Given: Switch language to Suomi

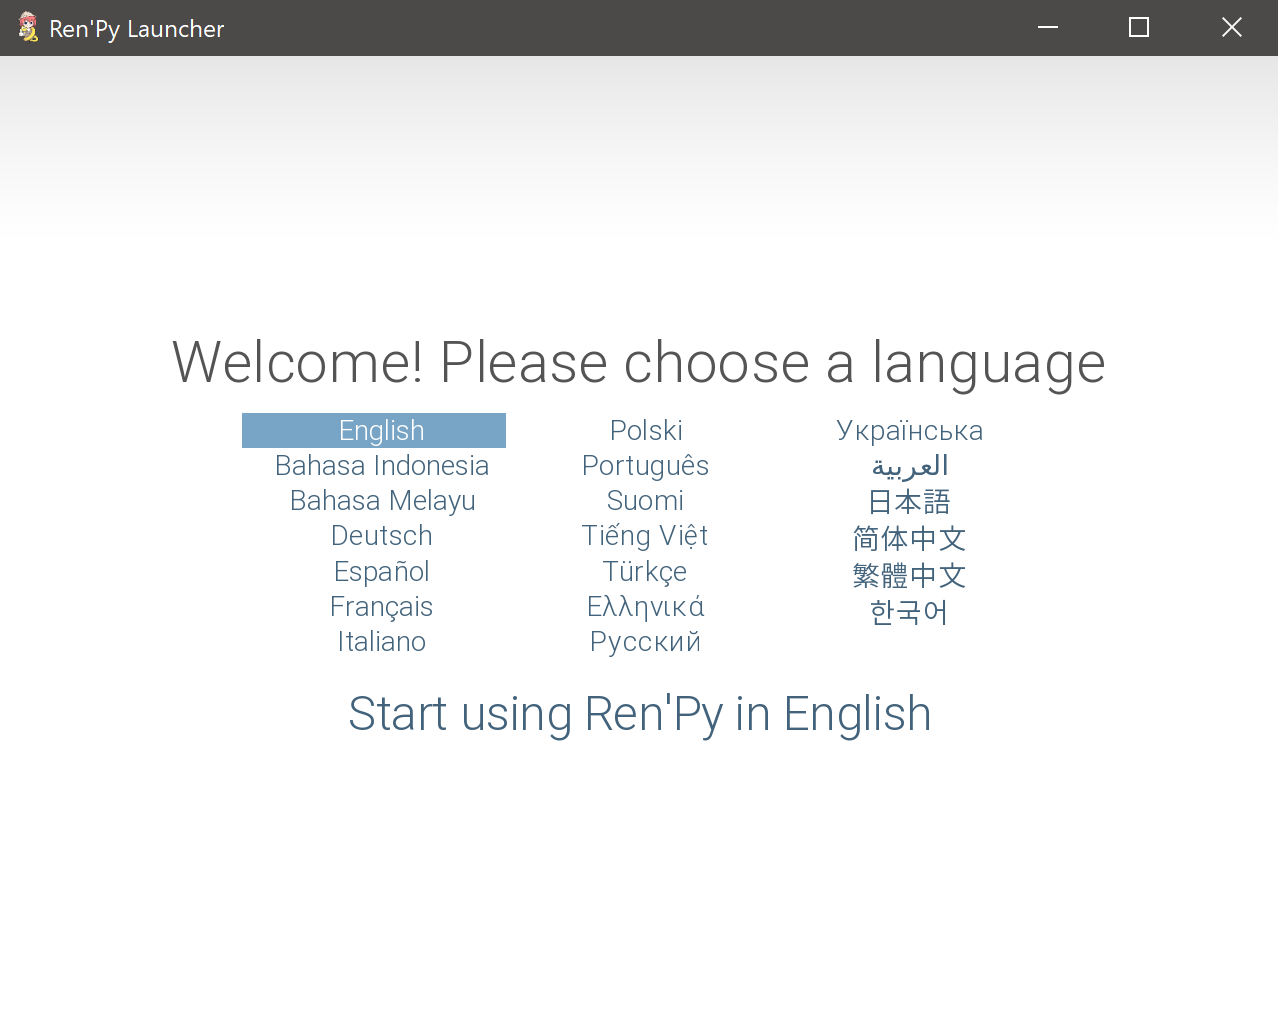Looking at the screenshot, I should [645, 500].
